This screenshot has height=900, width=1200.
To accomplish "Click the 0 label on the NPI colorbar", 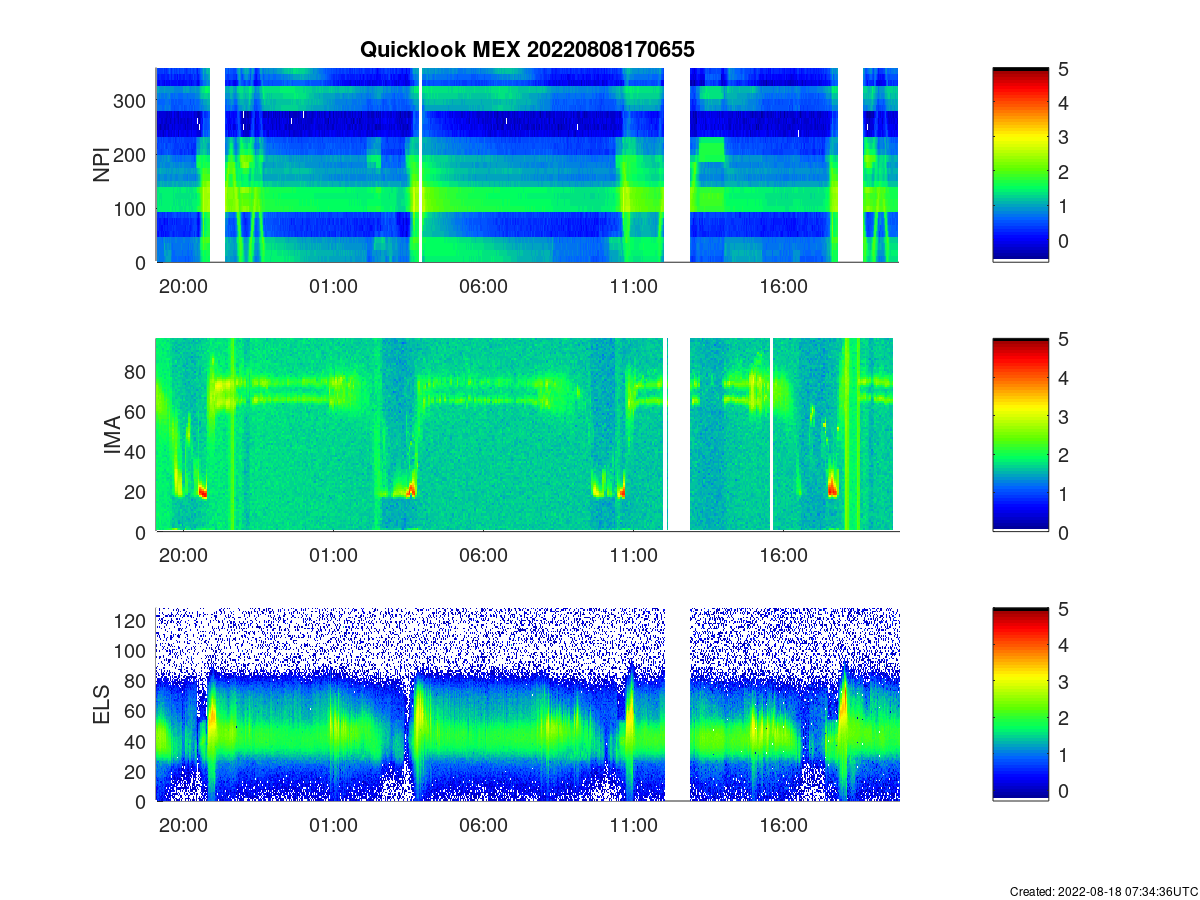I will [1065, 241].
